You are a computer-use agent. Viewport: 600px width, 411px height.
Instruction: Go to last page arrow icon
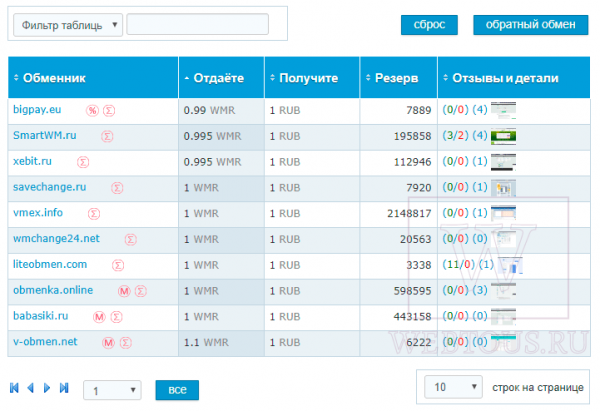point(64,388)
